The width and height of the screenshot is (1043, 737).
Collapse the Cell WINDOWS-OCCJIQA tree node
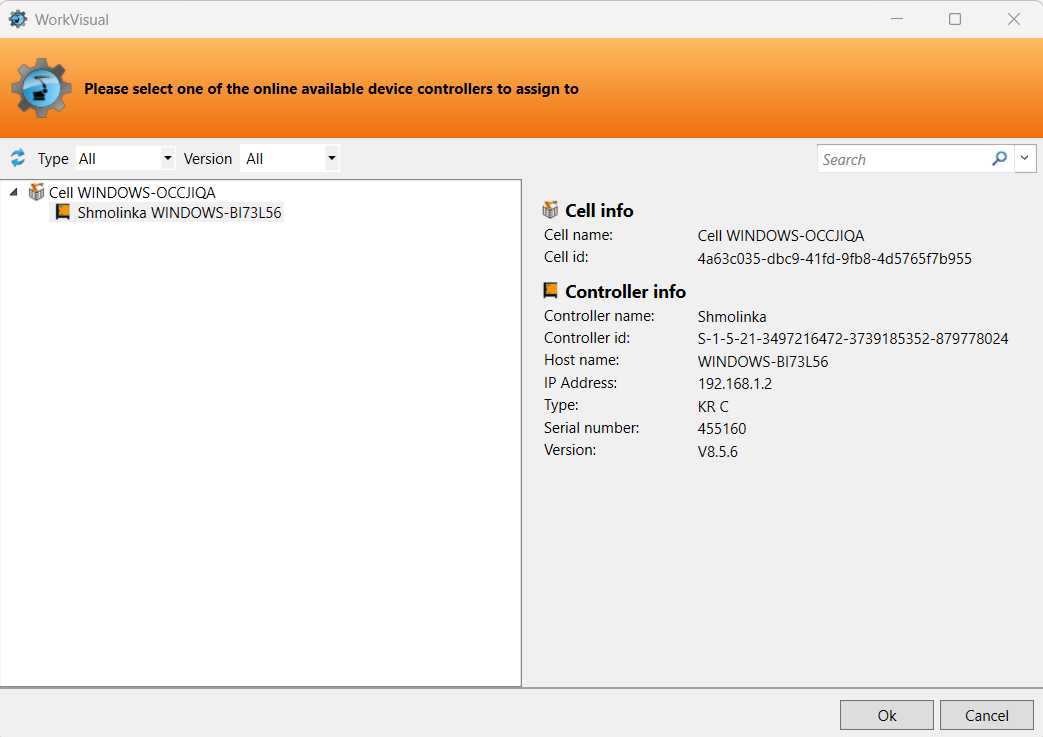coord(13,192)
